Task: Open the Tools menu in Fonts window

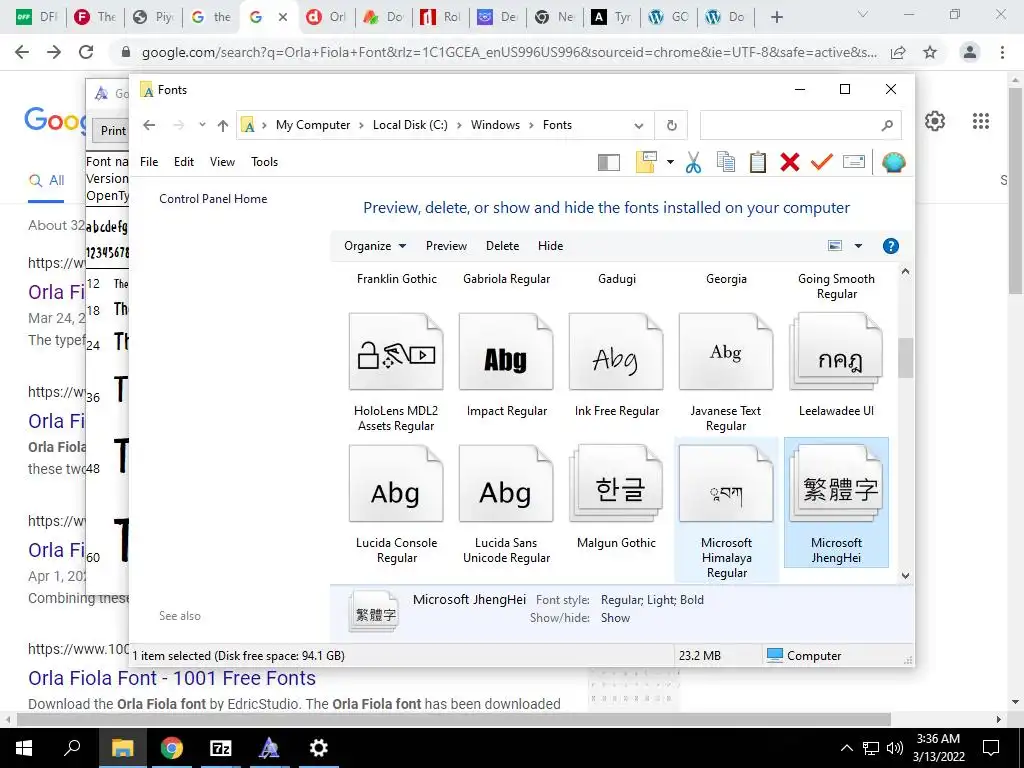Action: (264, 161)
